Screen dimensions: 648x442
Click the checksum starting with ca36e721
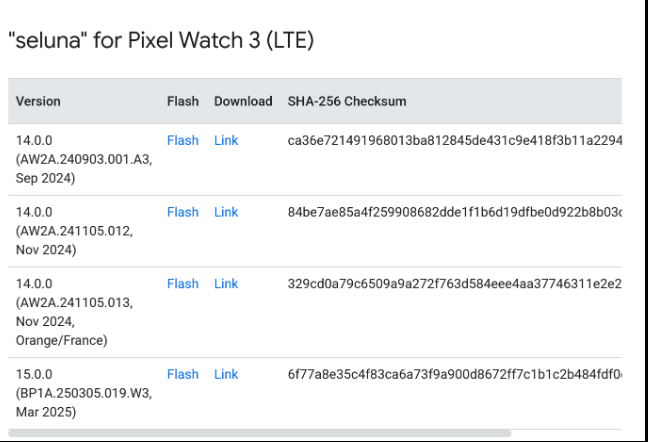tap(455, 140)
